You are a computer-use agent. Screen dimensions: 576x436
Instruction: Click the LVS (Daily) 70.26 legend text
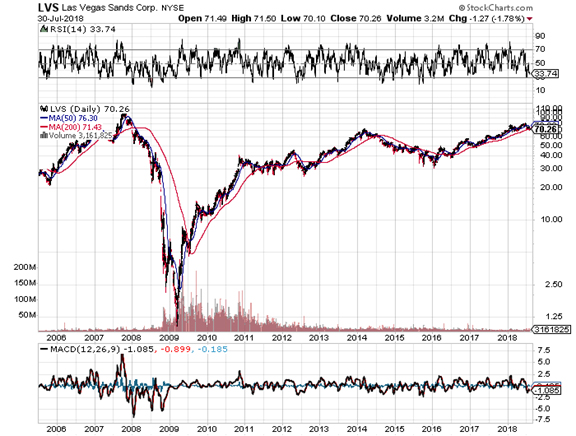tap(90, 109)
